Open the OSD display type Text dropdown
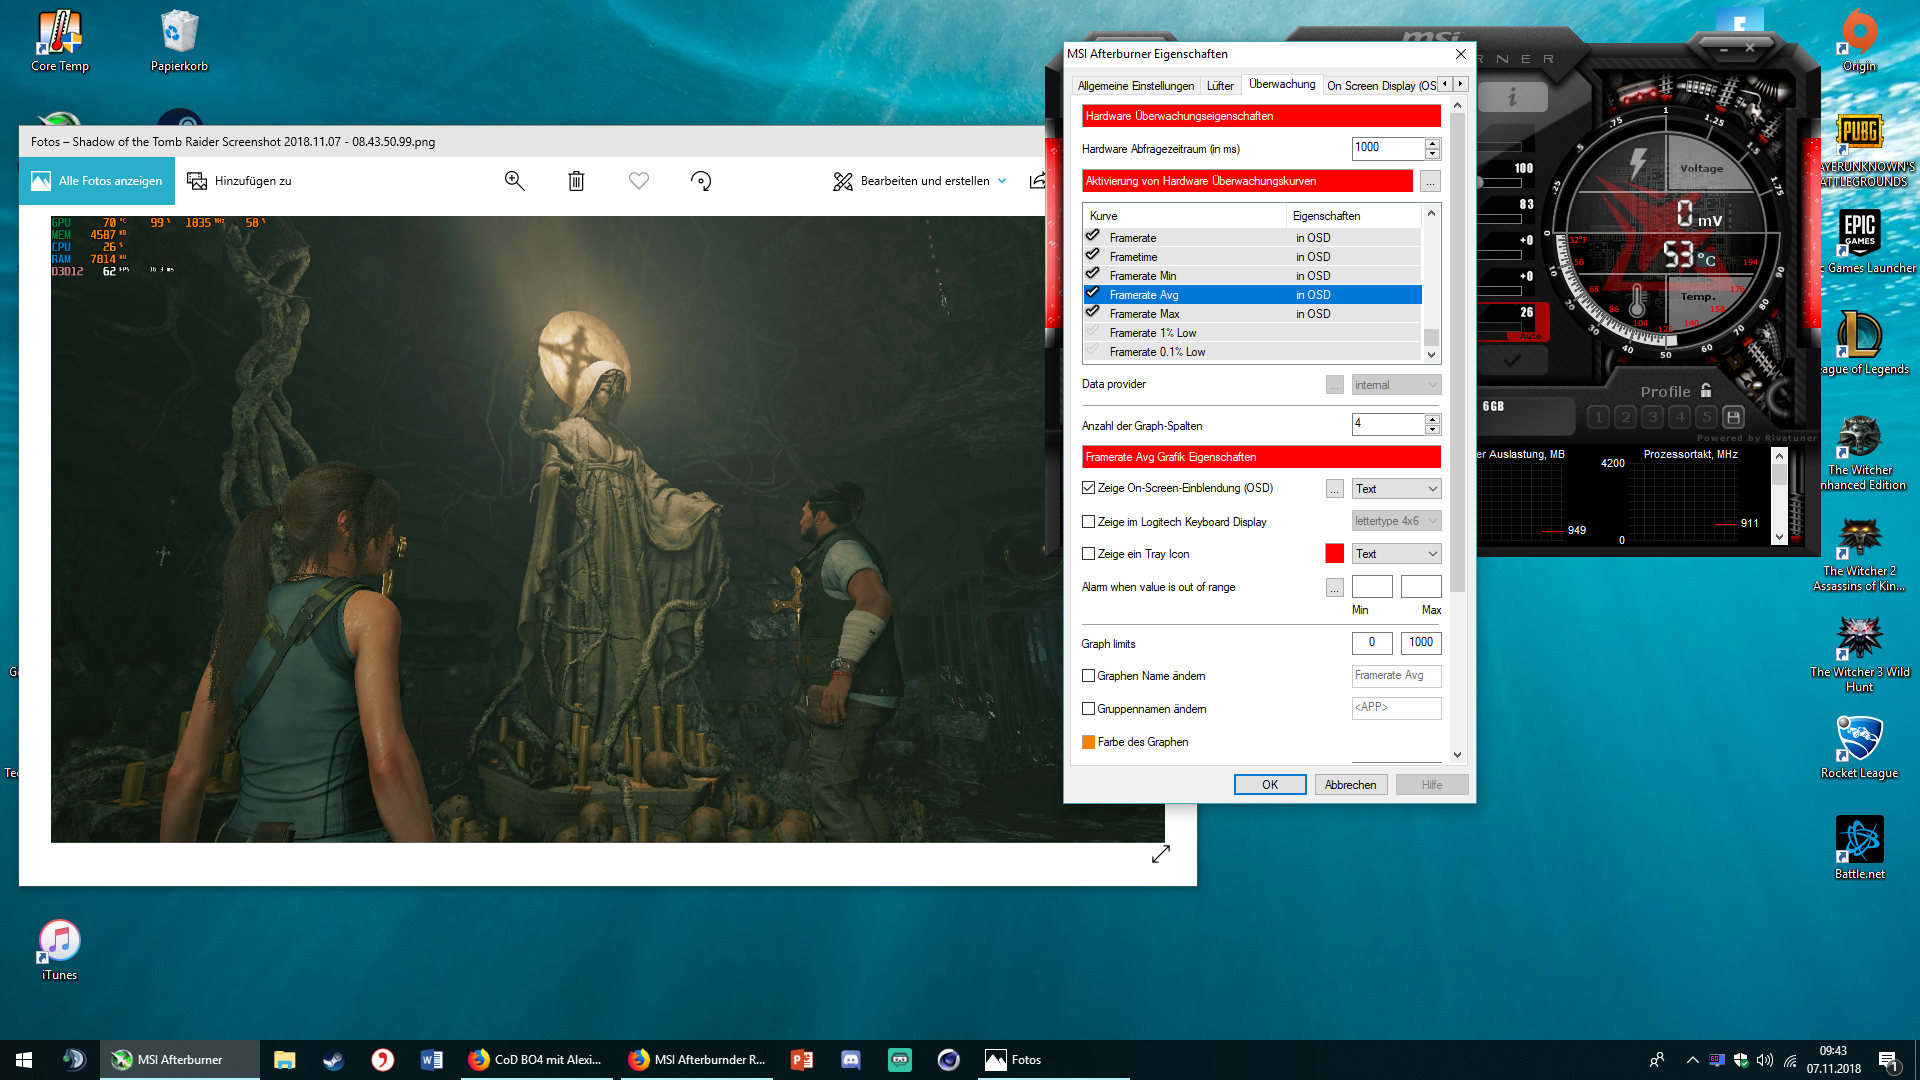The width and height of the screenshot is (1920, 1080). [x=1396, y=489]
